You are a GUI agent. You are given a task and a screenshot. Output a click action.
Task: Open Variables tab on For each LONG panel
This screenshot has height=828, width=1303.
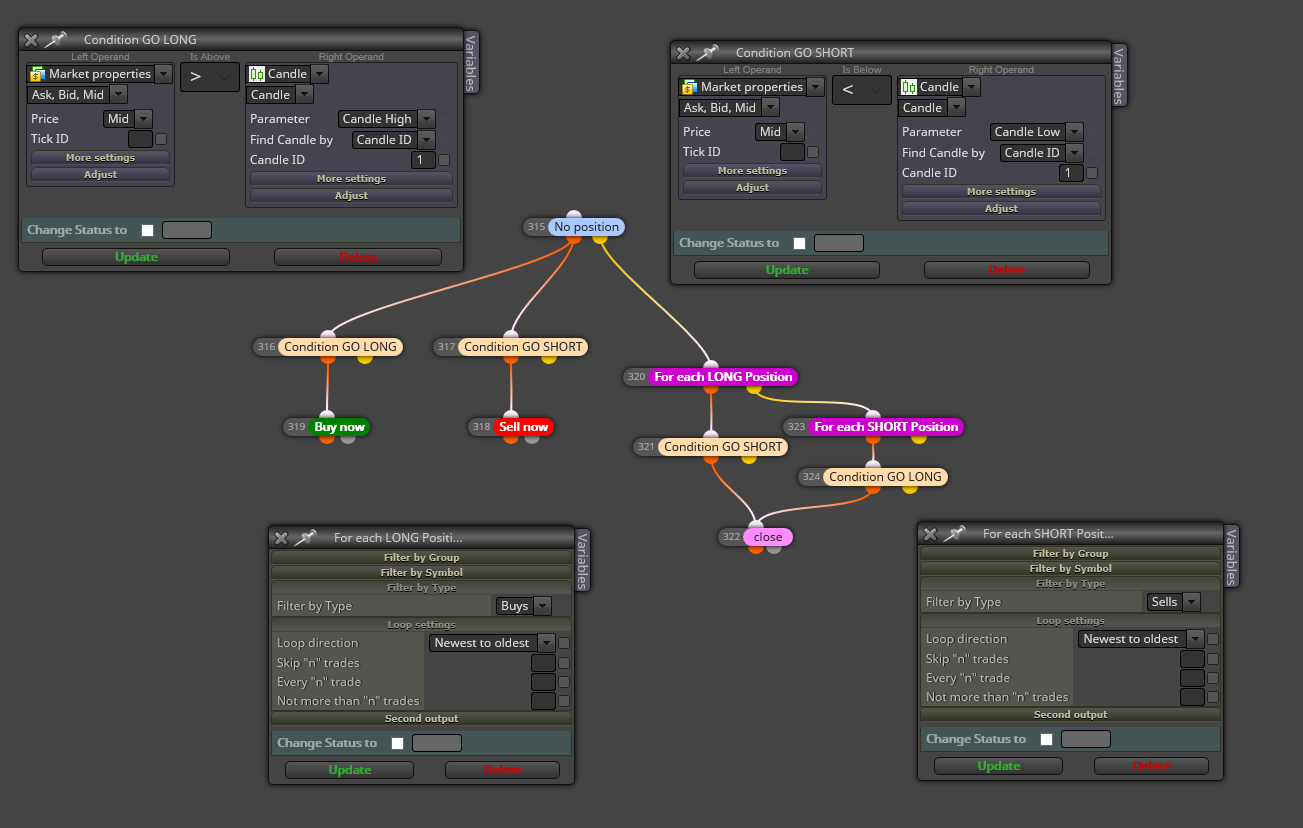click(x=583, y=560)
